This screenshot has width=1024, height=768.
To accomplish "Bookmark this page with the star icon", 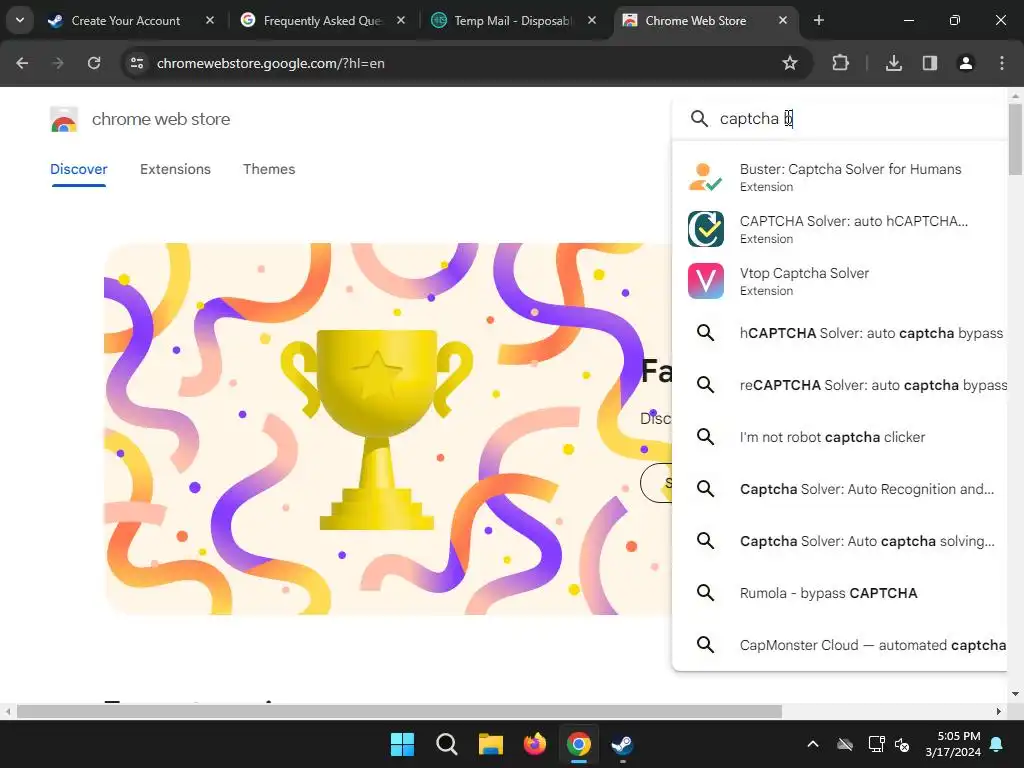I will pyautogui.click(x=790, y=63).
